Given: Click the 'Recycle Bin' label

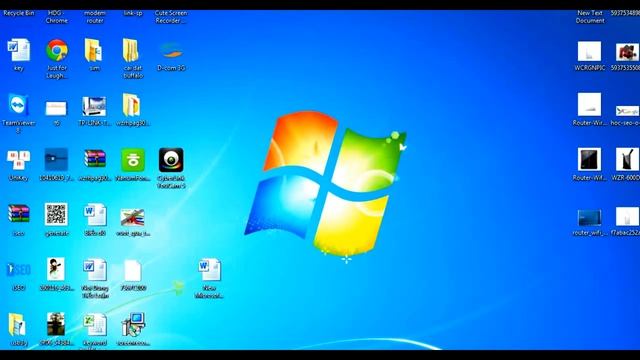Looking at the screenshot, I should click(18, 13).
